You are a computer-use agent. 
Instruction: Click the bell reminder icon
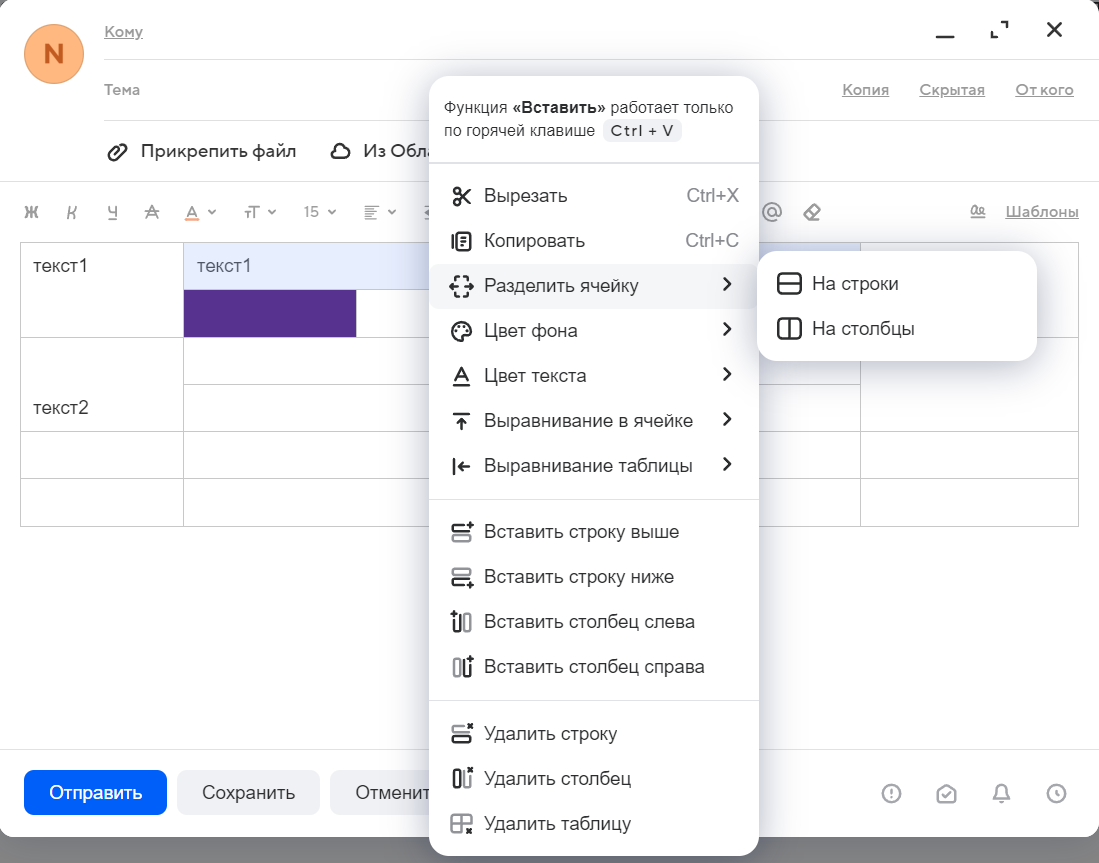click(1001, 793)
